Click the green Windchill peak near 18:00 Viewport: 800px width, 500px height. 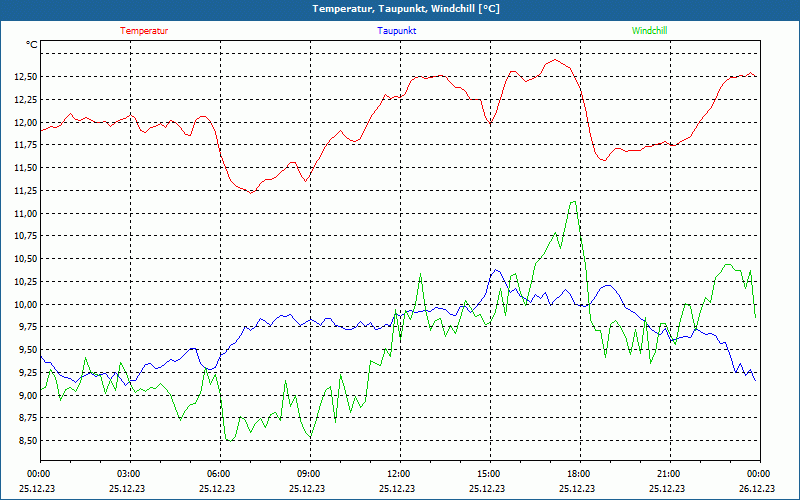point(574,202)
